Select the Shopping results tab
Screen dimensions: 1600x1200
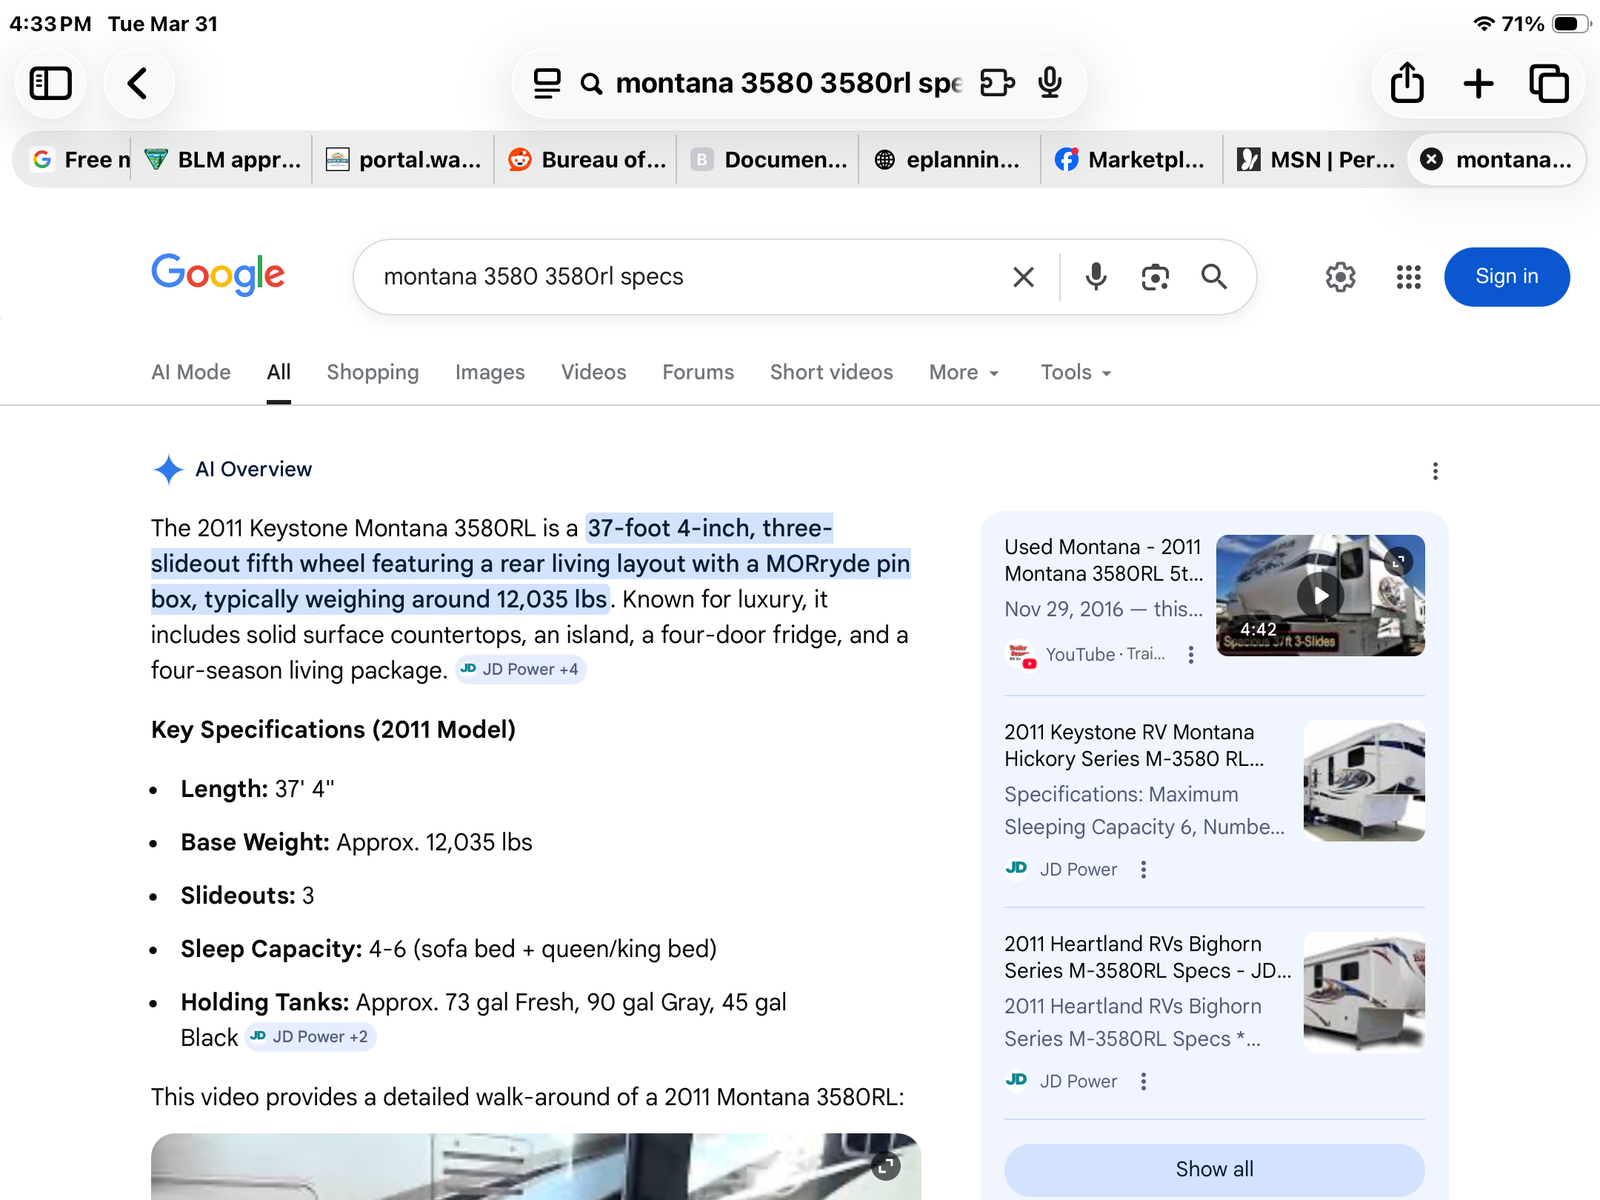pos(372,372)
